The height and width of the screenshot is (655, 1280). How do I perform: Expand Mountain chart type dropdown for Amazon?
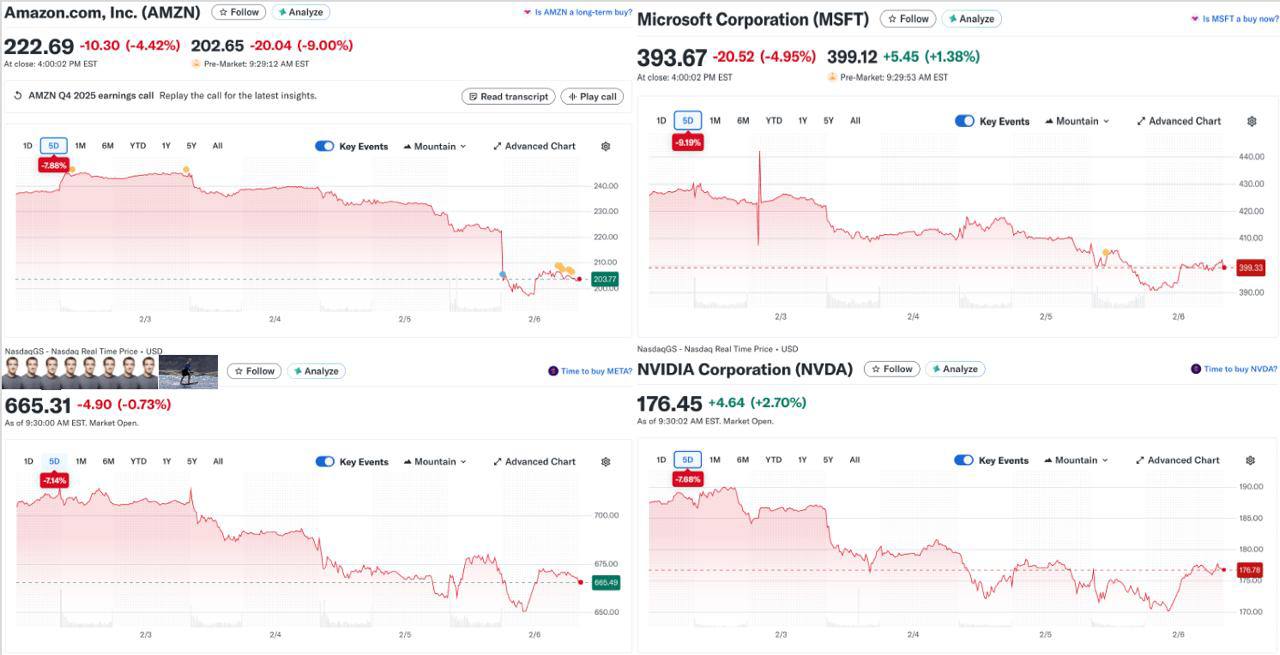[435, 146]
